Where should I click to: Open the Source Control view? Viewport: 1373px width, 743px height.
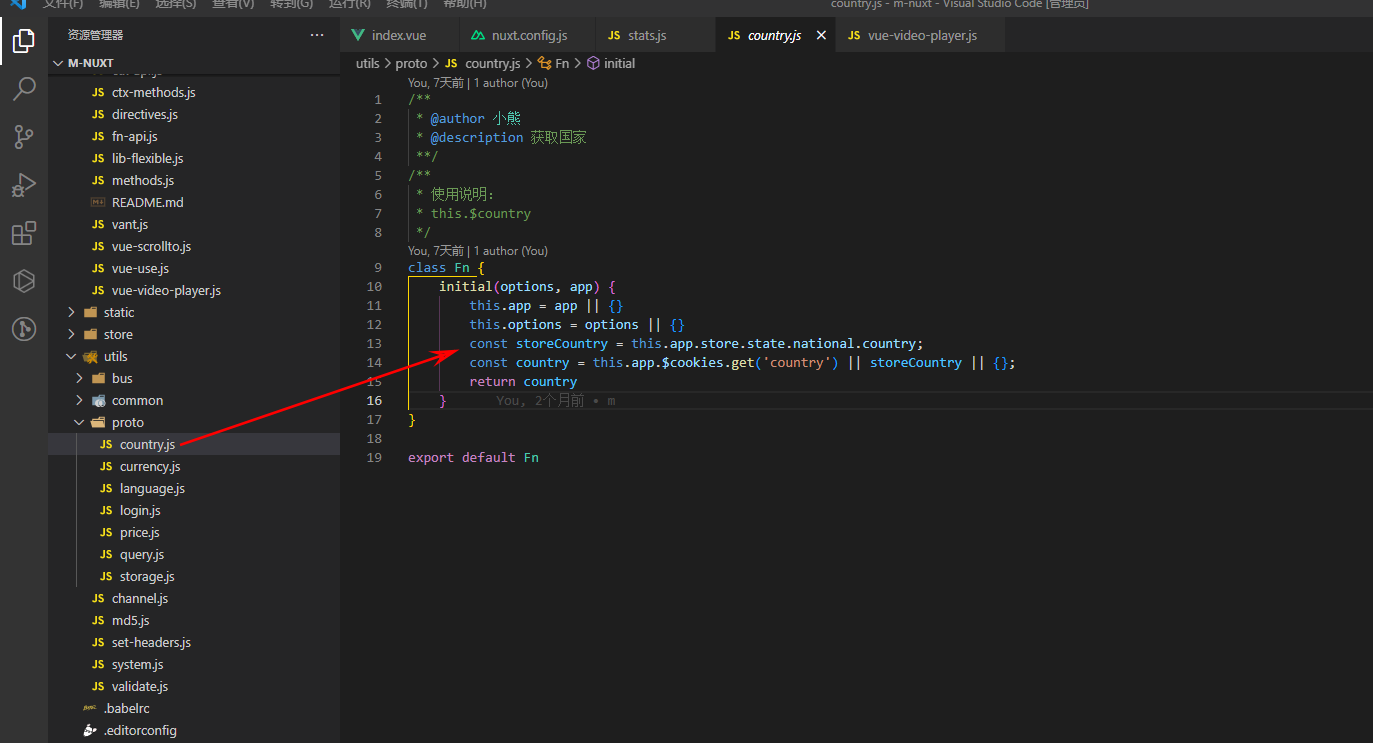tap(23, 137)
